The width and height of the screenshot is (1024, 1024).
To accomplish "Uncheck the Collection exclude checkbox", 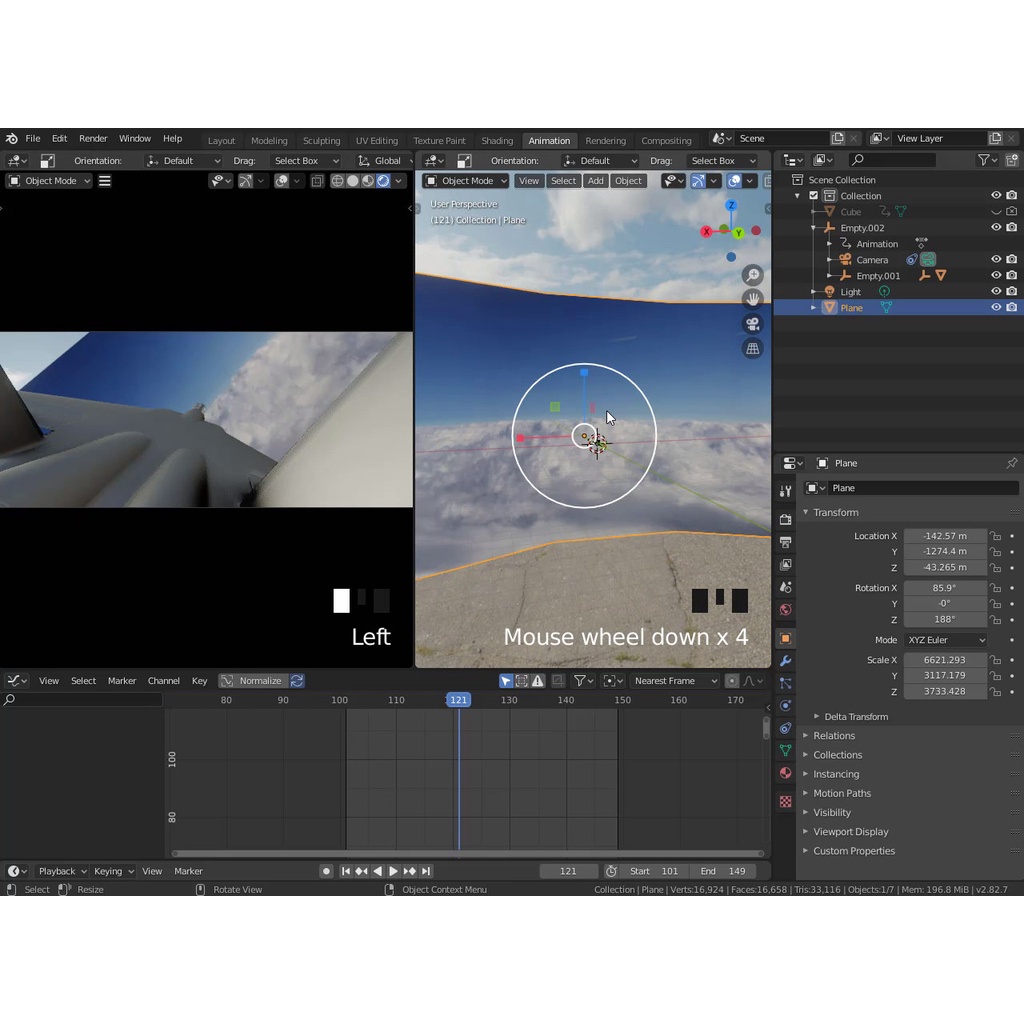I will 813,196.
